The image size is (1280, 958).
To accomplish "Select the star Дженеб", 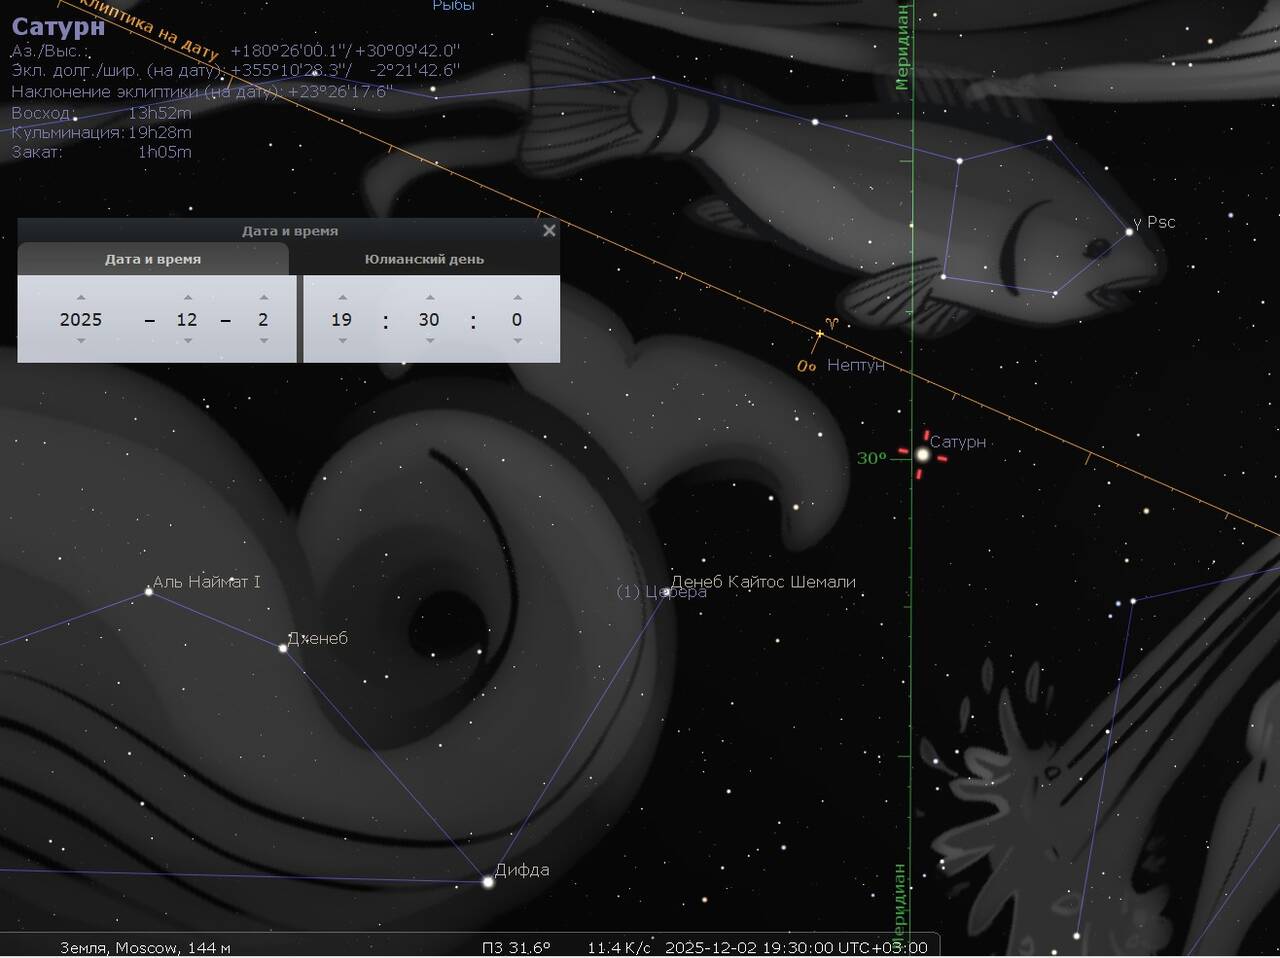I will [283, 648].
